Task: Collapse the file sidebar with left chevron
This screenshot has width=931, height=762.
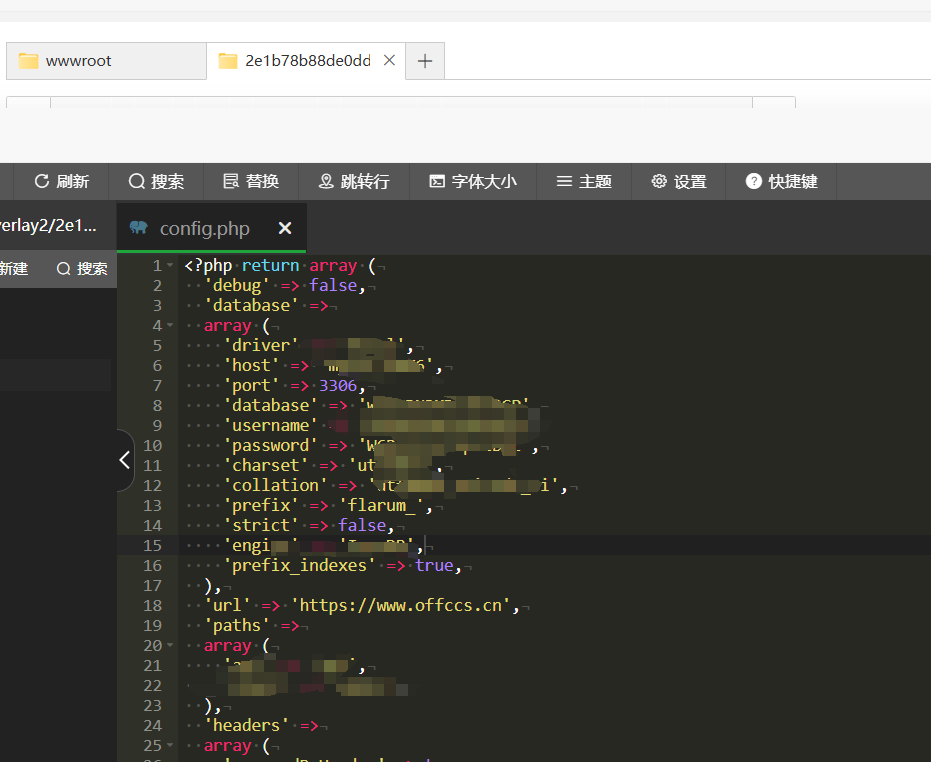Action: pos(125,460)
